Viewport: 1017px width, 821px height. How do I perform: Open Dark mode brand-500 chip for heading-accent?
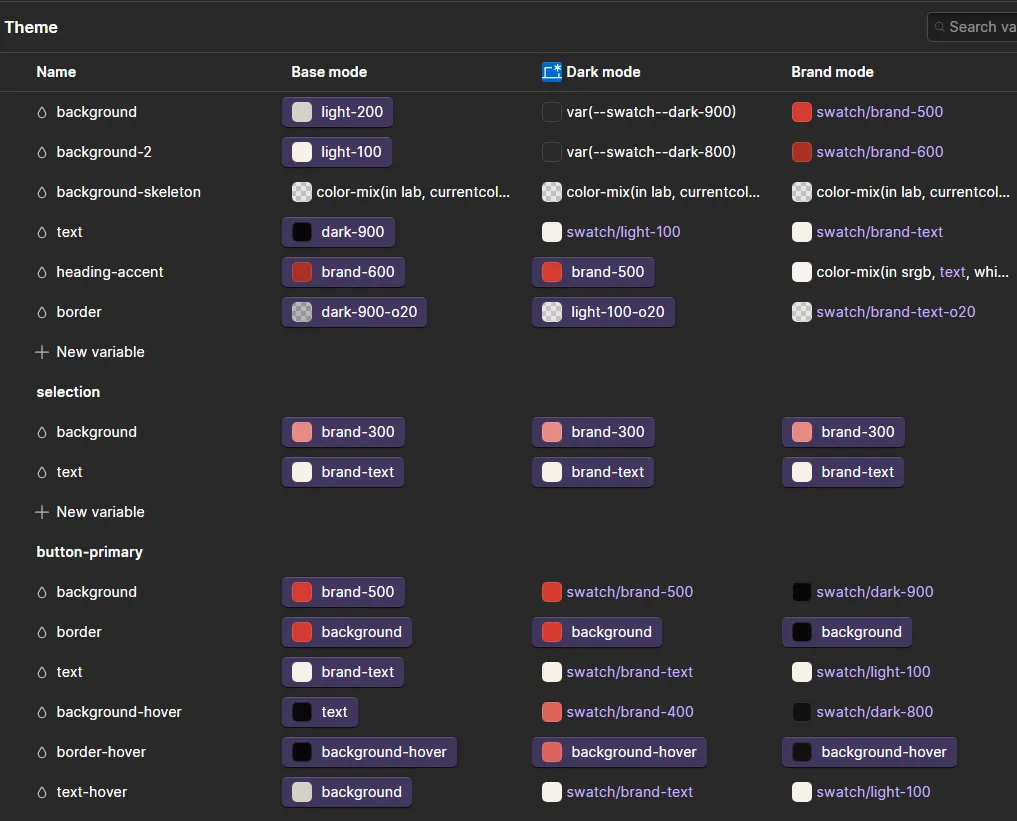point(593,272)
